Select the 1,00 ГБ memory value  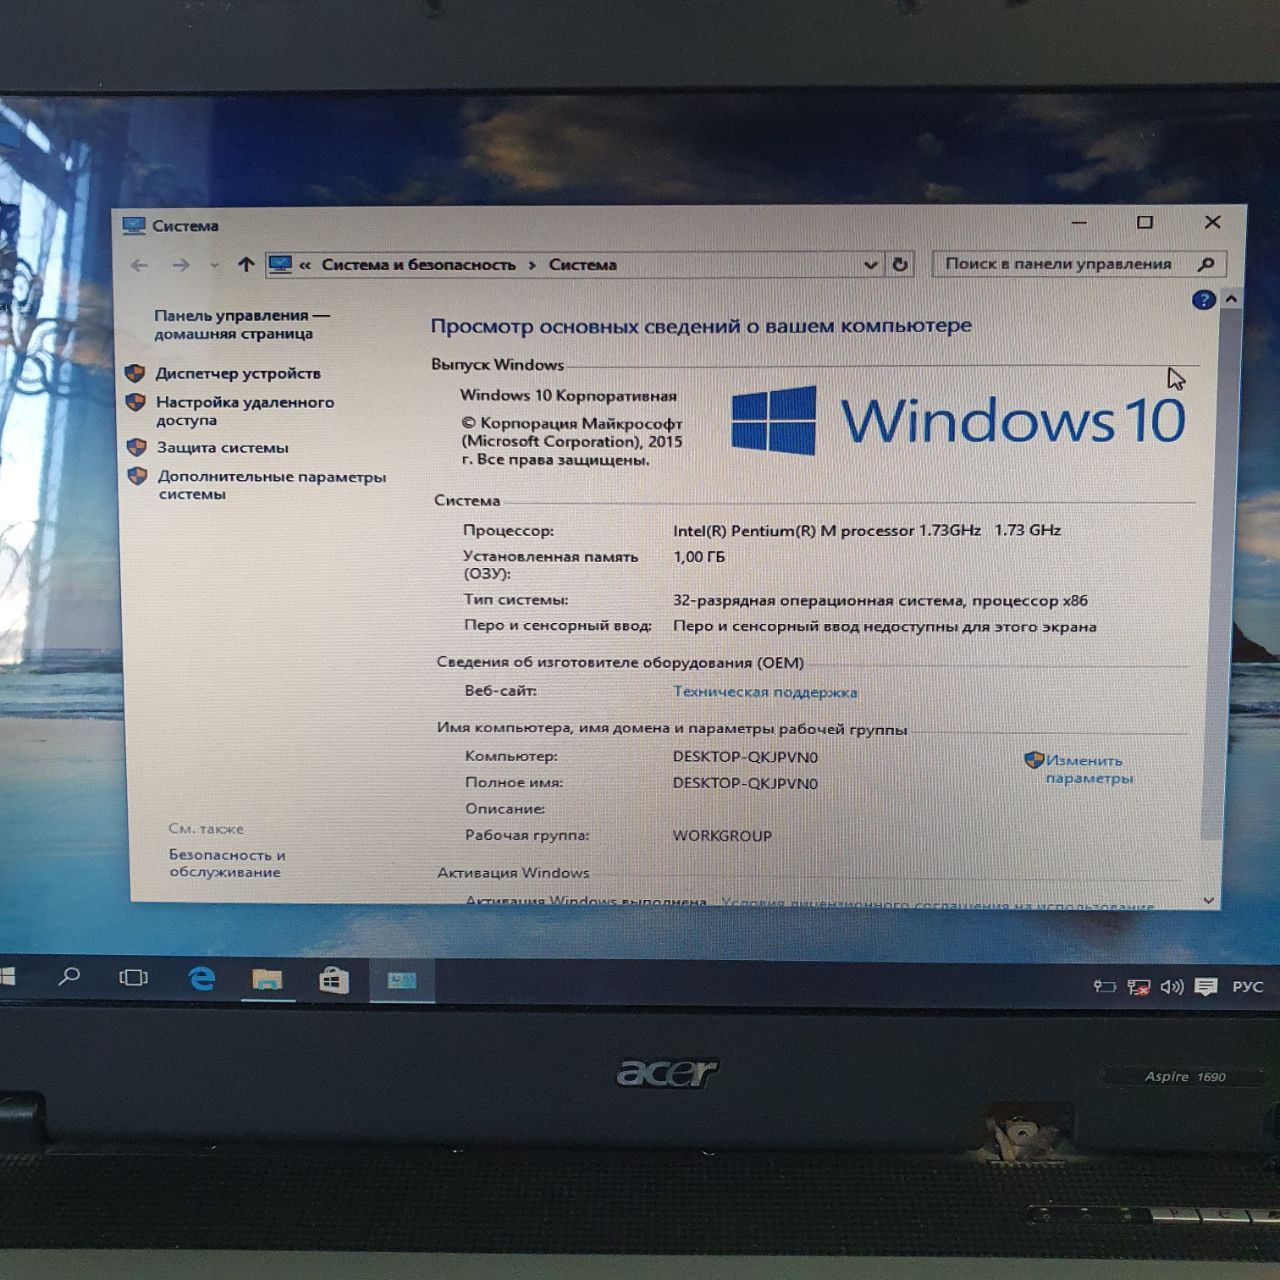tap(699, 557)
